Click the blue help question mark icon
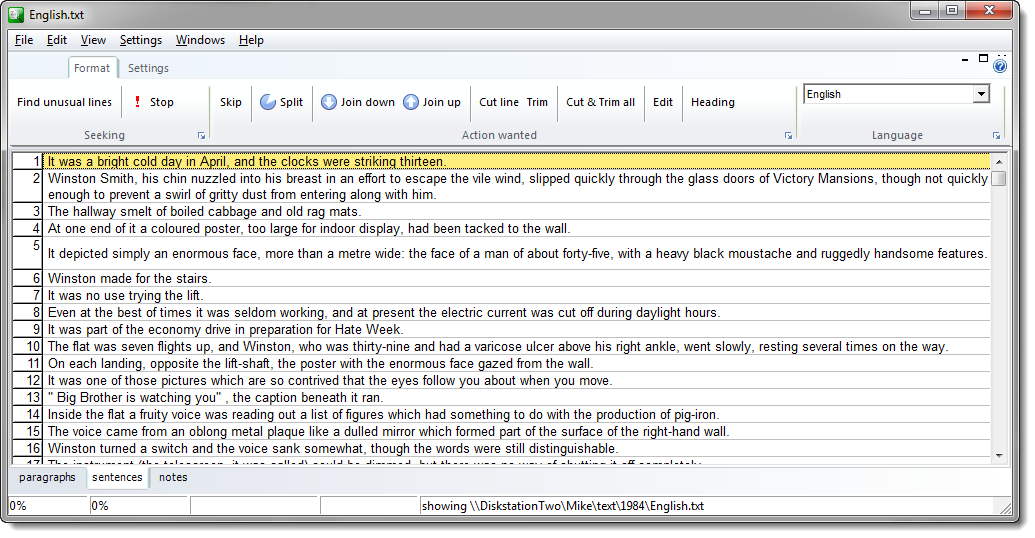 click(1000, 66)
